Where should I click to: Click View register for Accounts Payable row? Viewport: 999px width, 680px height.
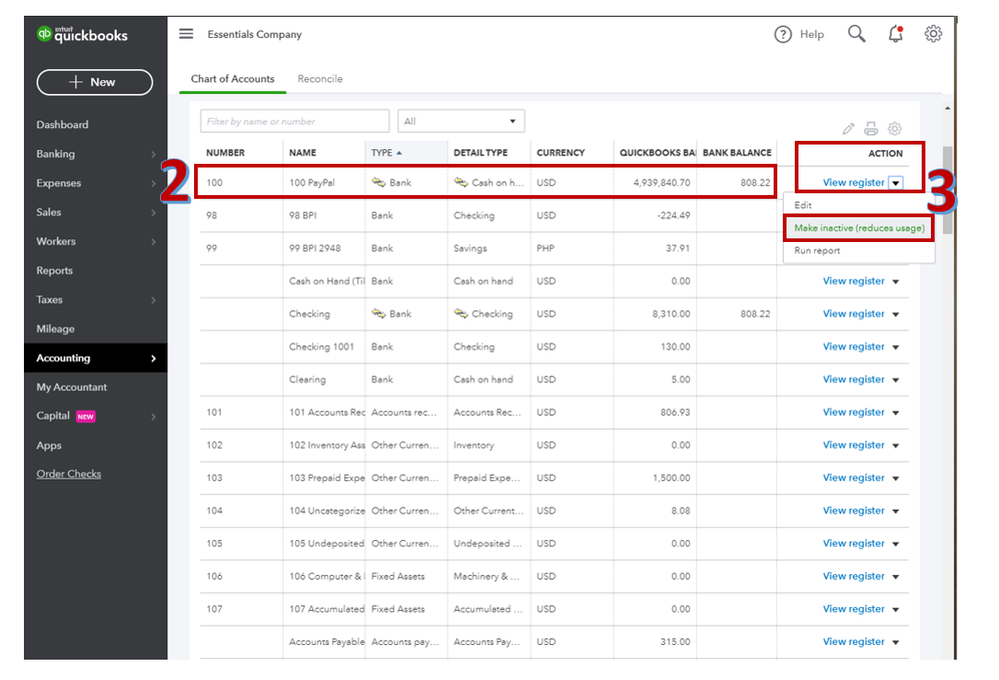point(854,642)
